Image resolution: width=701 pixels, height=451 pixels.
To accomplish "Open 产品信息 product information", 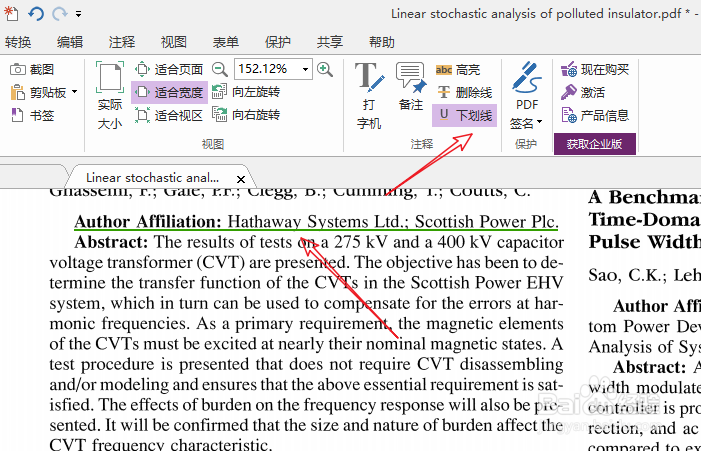I will (595, 115).
